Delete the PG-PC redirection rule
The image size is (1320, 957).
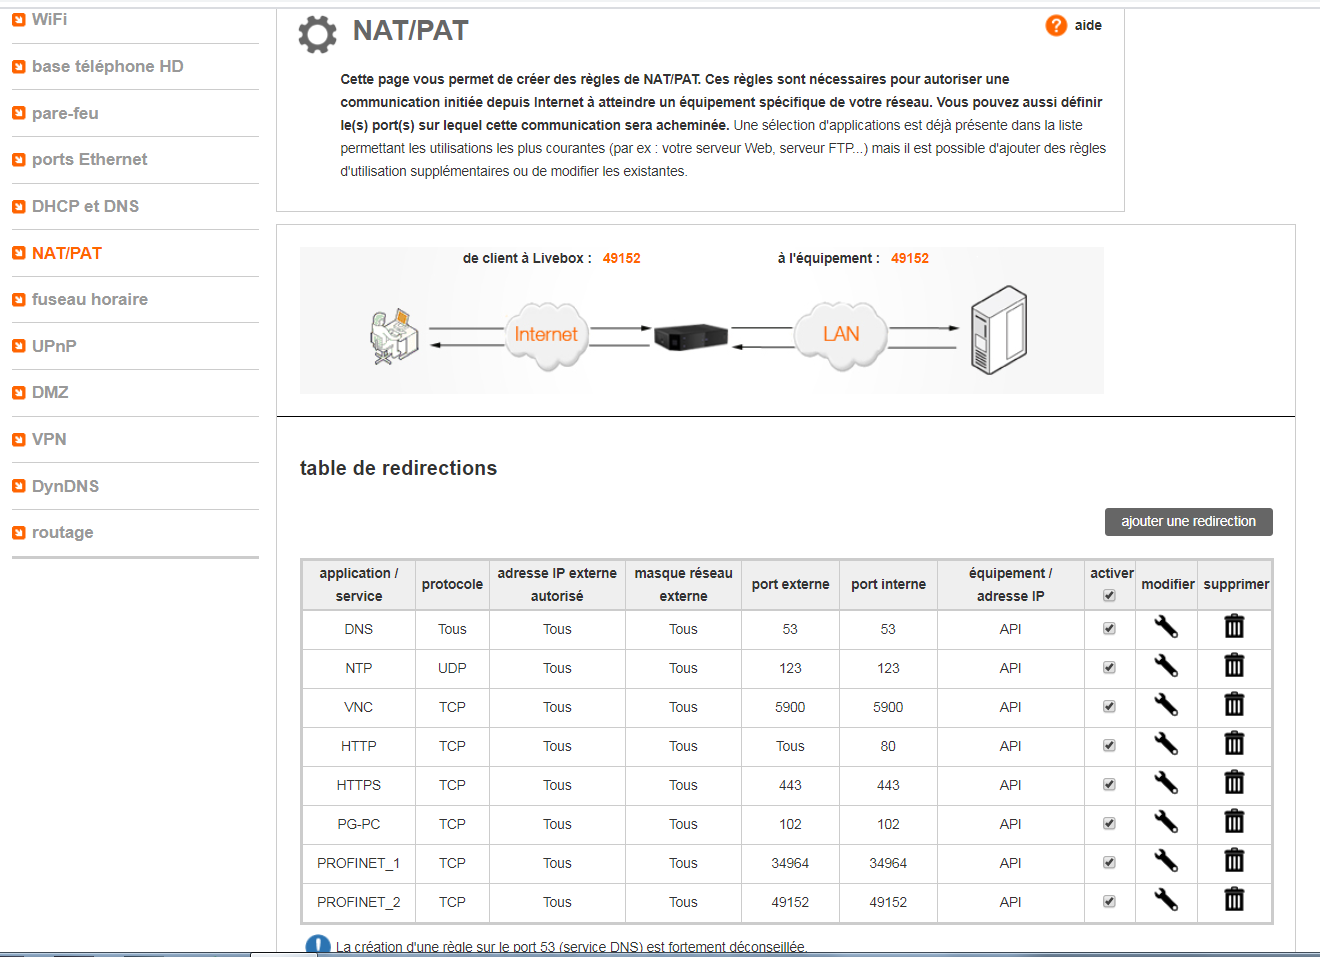coord(1234,823)
